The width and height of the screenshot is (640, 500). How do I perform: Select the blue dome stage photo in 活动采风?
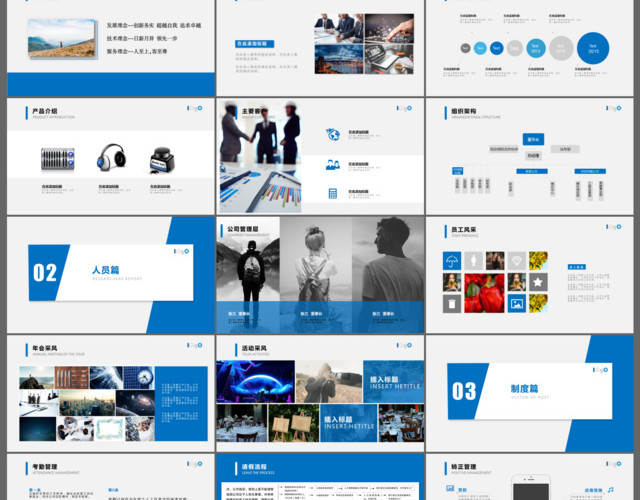point(256,381)
